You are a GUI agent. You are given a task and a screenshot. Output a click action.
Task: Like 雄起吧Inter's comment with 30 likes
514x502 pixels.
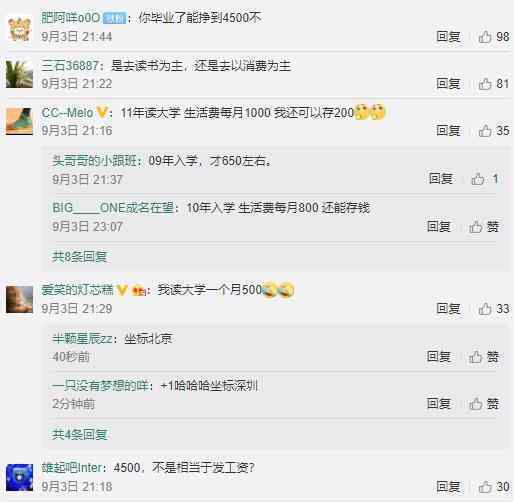click(x=494, y=487)
